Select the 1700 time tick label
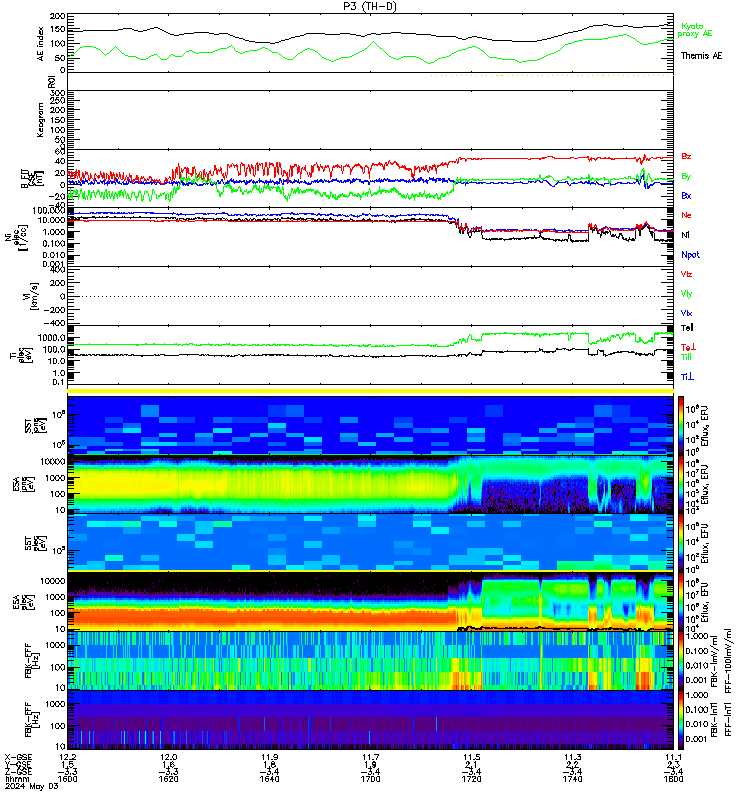The width and height of the screenshot is (750, 800). [370, 779]
